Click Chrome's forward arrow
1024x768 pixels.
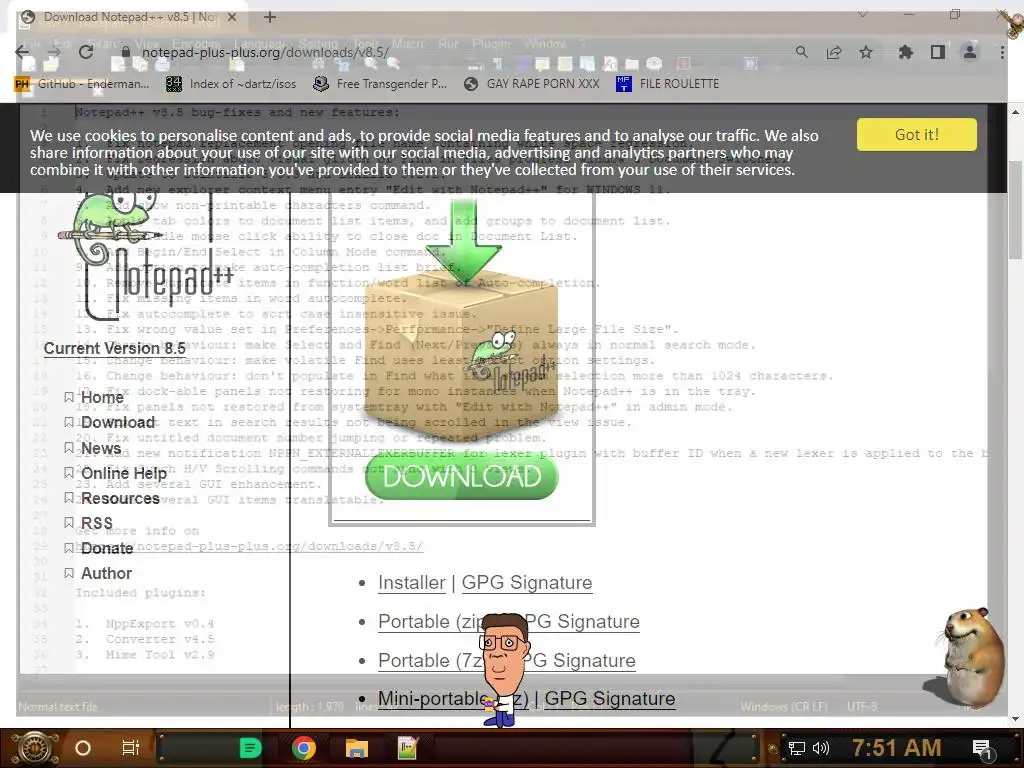[54, 52]
